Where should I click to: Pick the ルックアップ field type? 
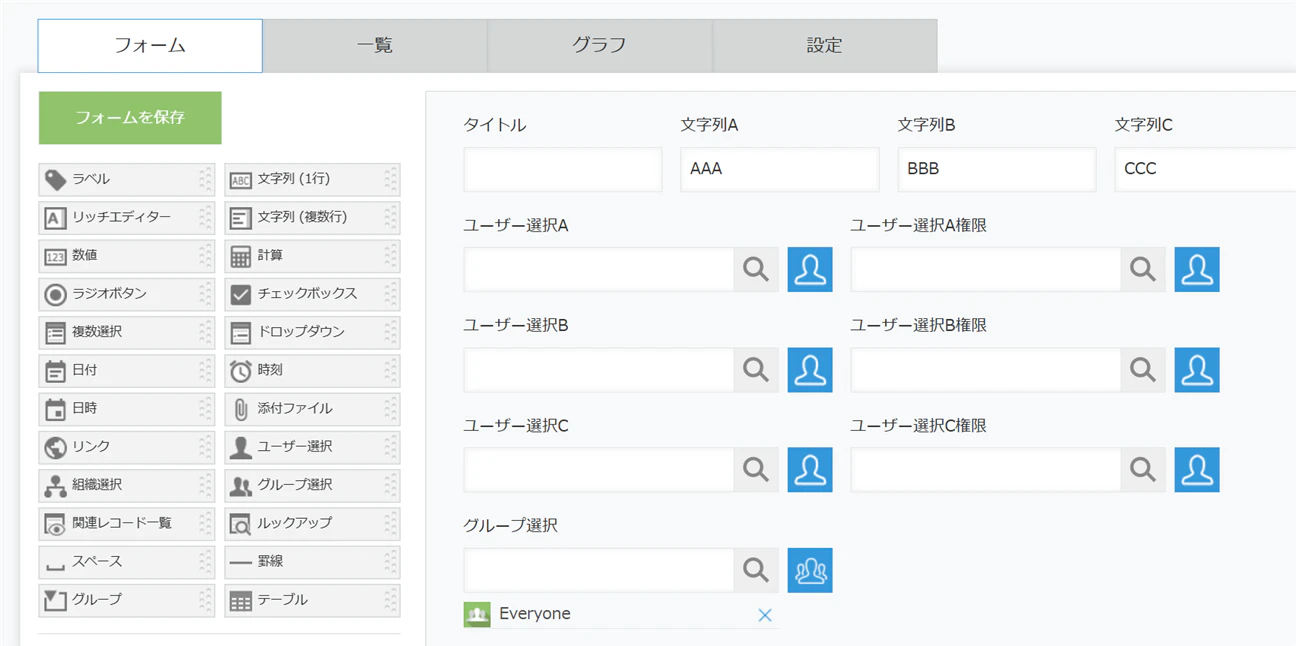click(312, 523)
